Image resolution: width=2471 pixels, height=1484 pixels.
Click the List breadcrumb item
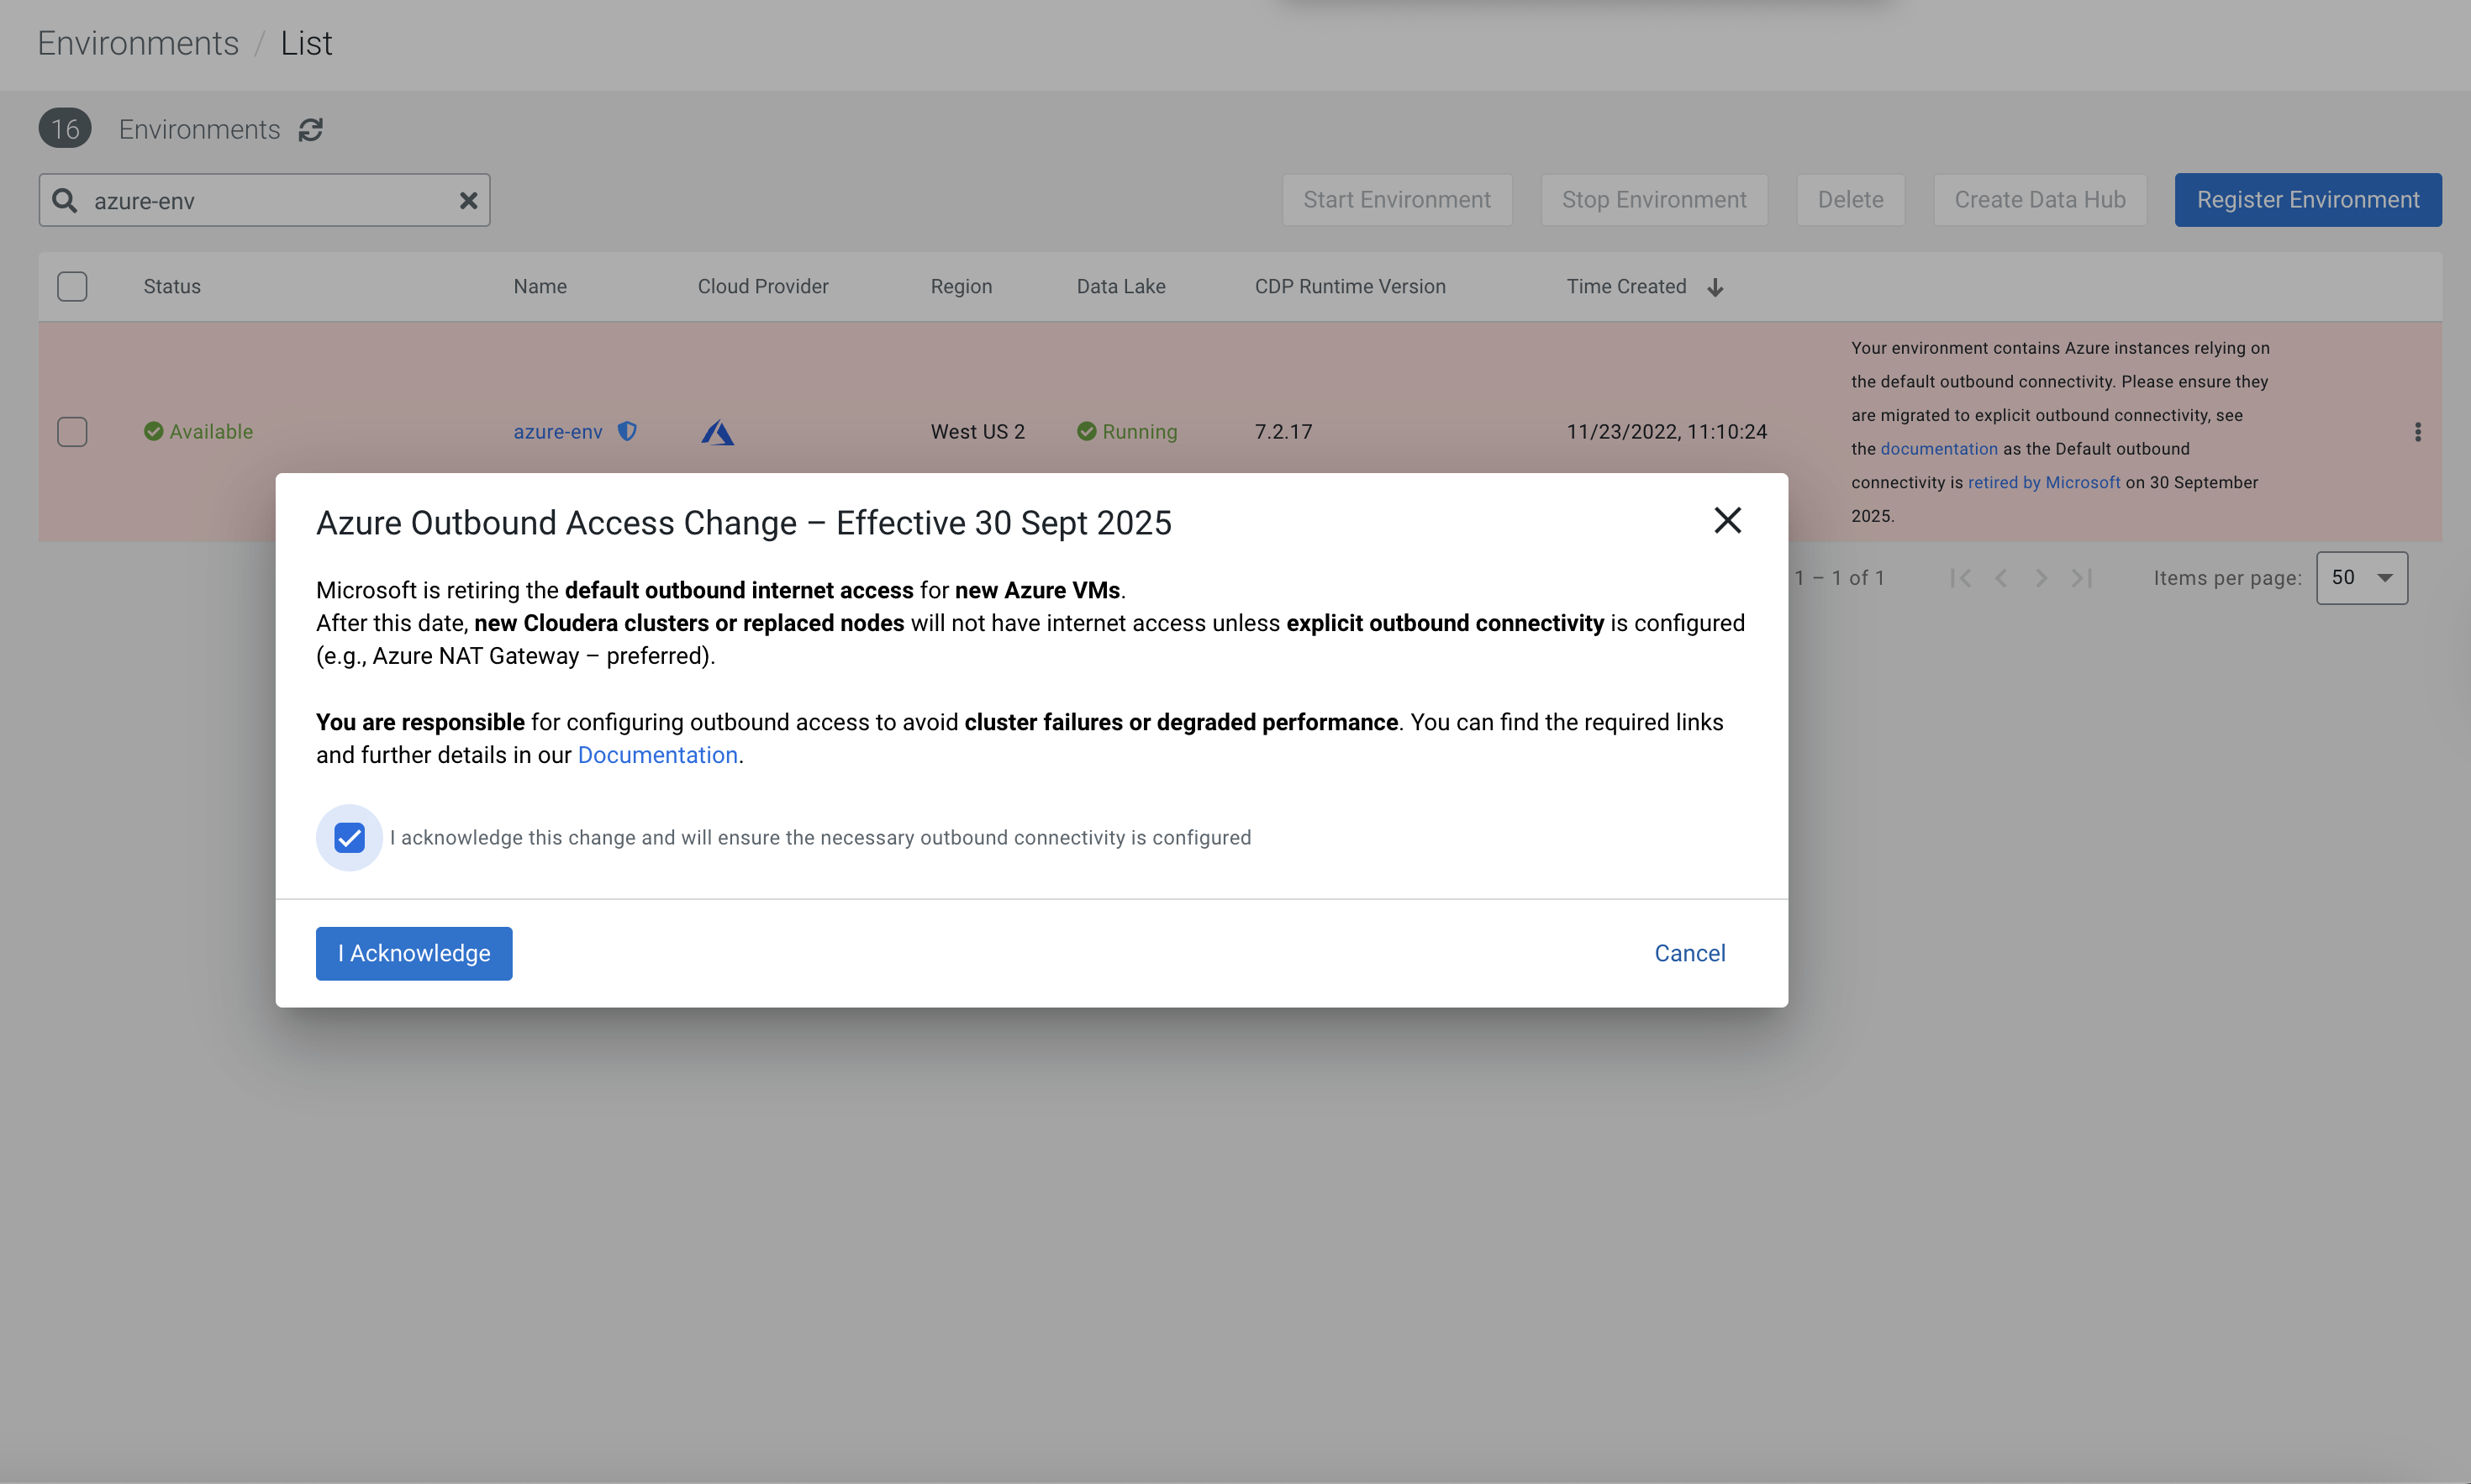(306, 44)
